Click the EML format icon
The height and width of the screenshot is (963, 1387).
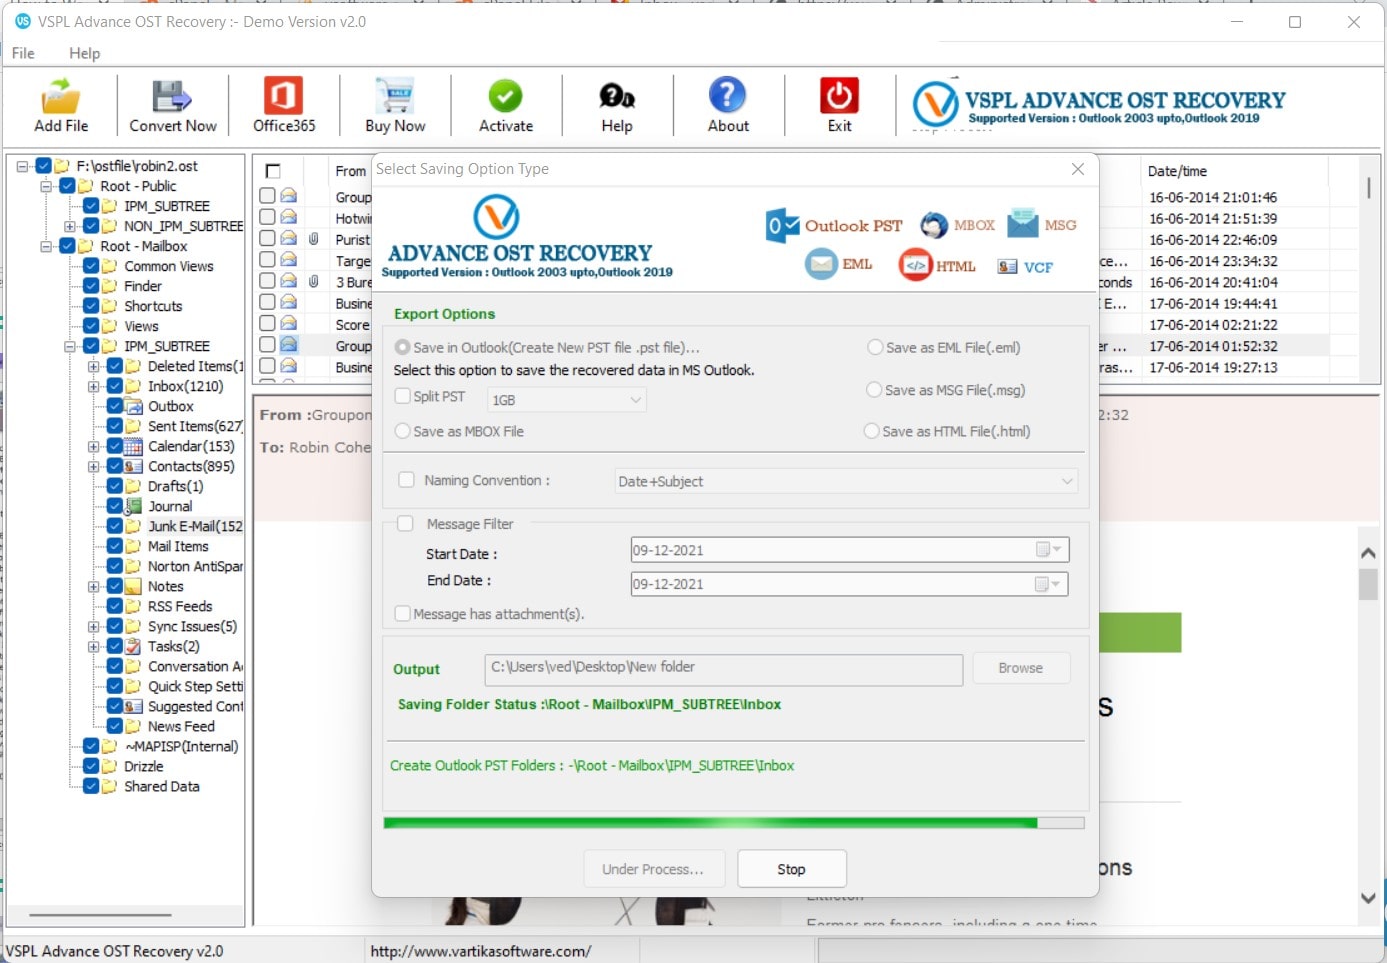pyautogui.click(x=821, y=265)
